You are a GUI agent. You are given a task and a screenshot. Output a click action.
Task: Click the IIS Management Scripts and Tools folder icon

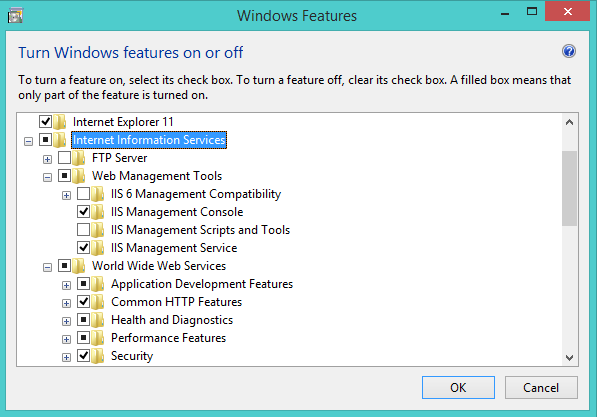coord(98,230)
